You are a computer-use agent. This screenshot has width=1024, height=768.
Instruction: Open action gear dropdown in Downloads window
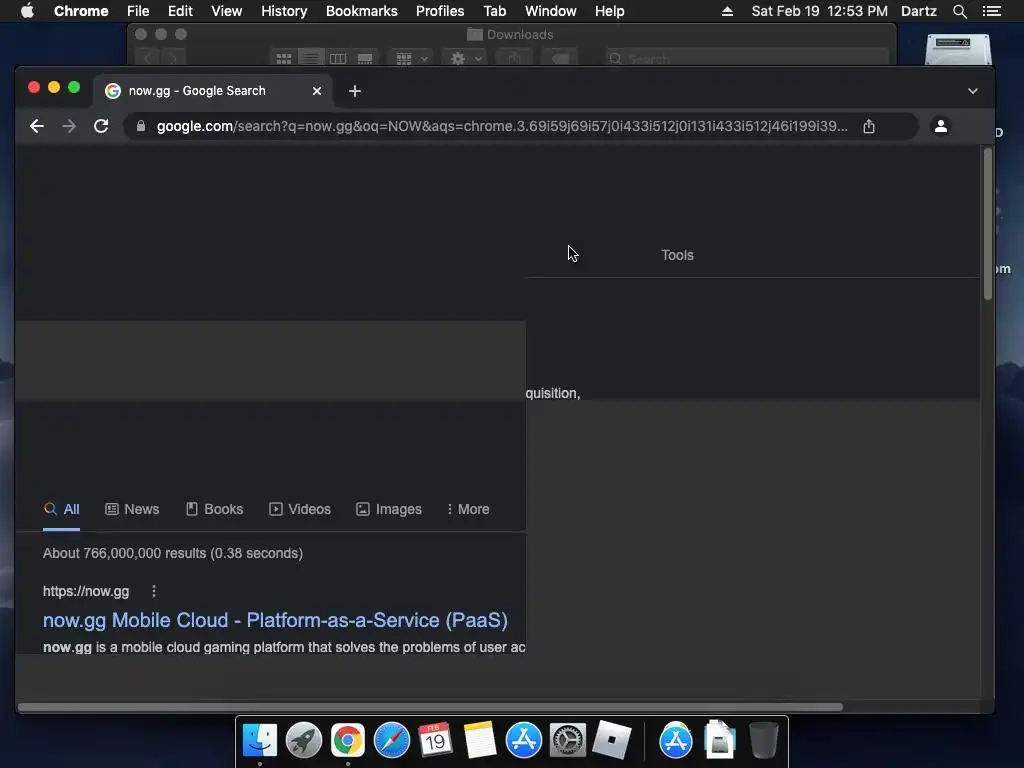tap(466, 59)
